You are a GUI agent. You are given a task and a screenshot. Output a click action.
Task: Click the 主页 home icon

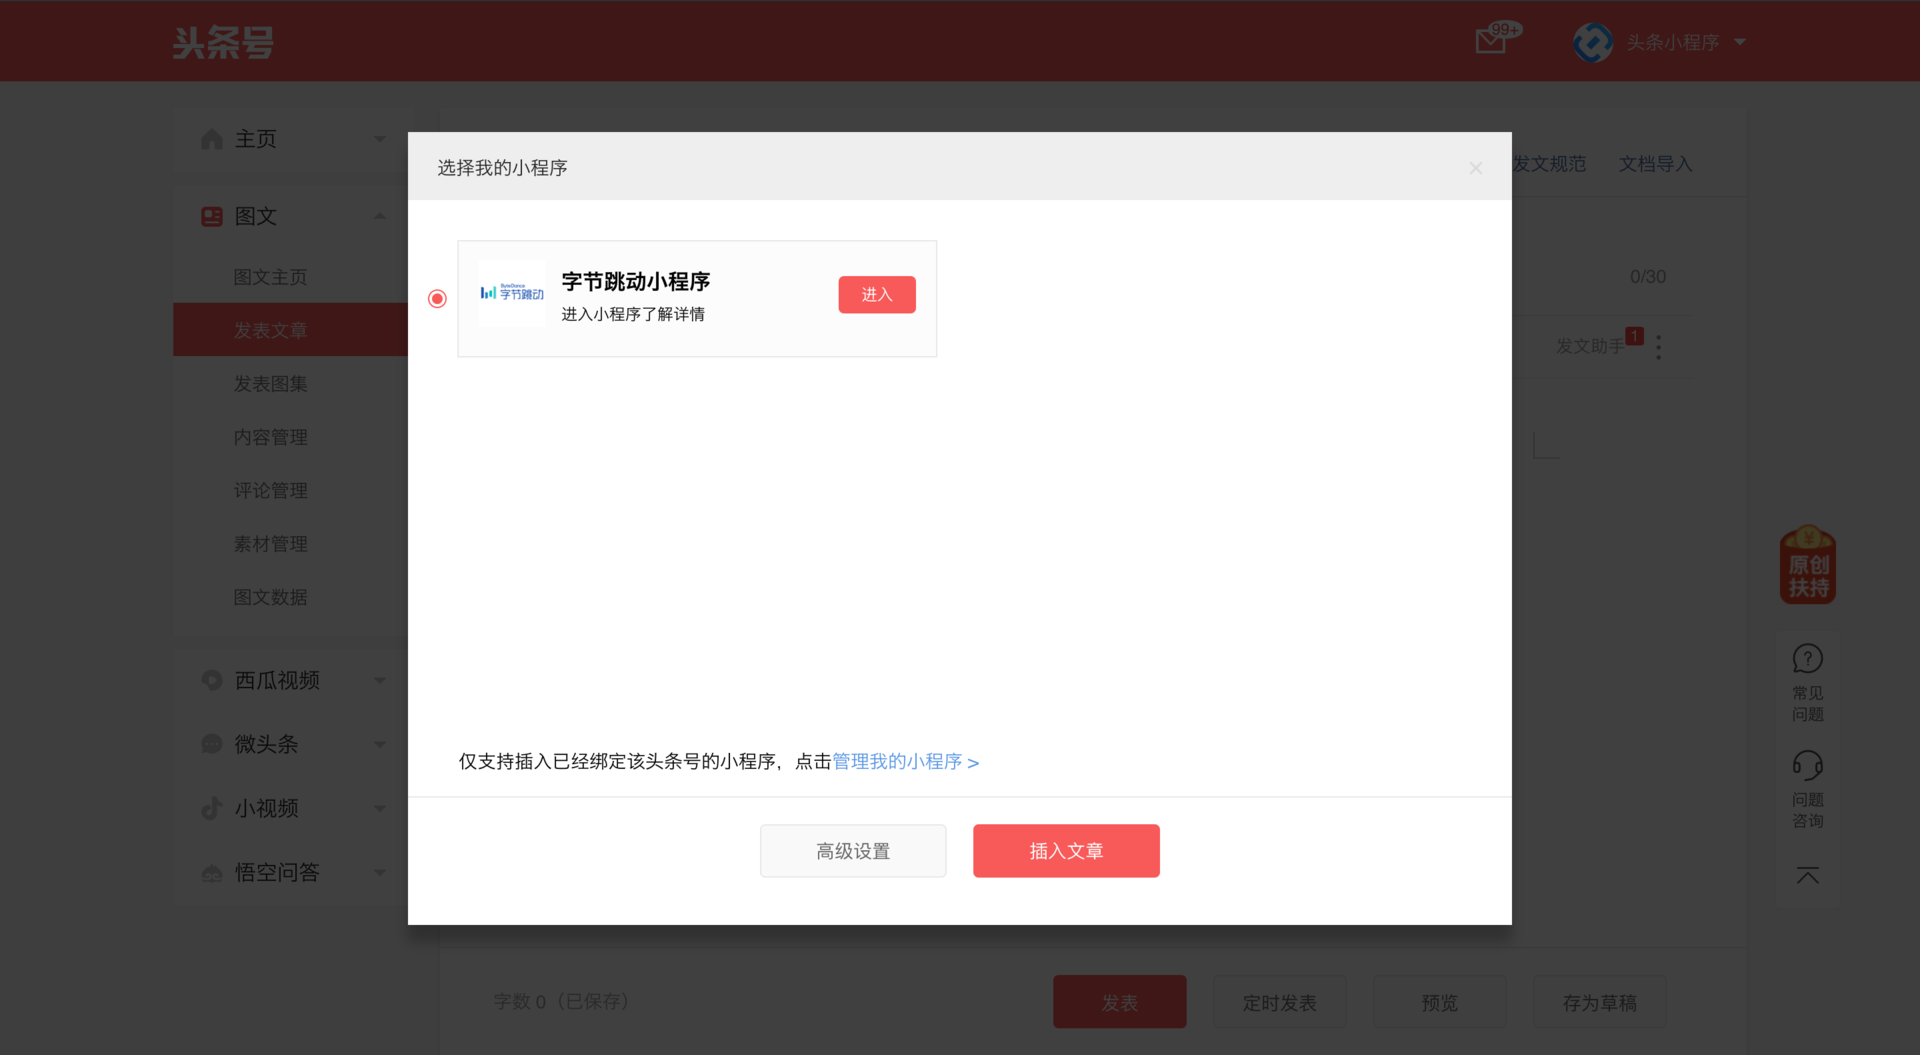click(x=212, y=139)
